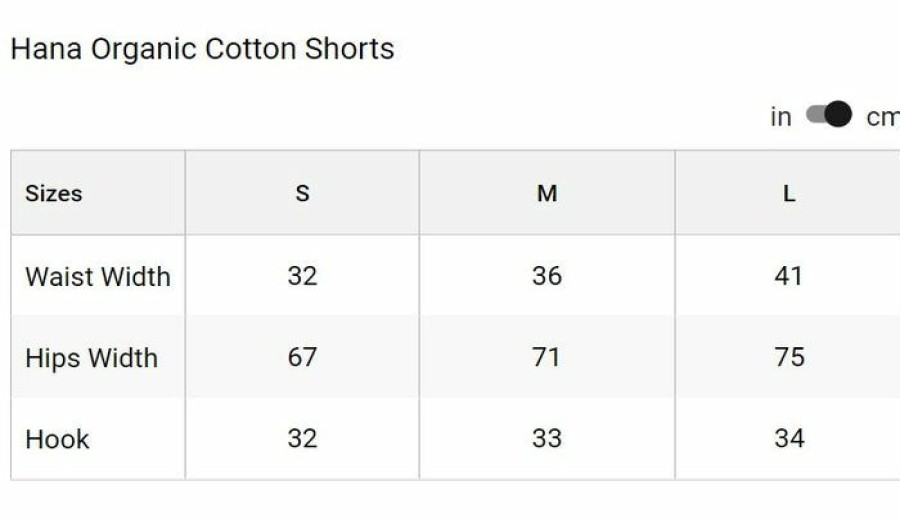Select the 'cm' unit label
900x522 pixels.
point(883,117)
